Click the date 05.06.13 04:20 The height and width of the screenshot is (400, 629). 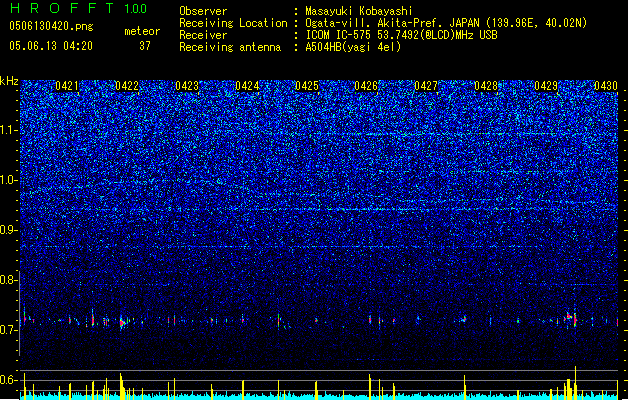click(51, 46)
